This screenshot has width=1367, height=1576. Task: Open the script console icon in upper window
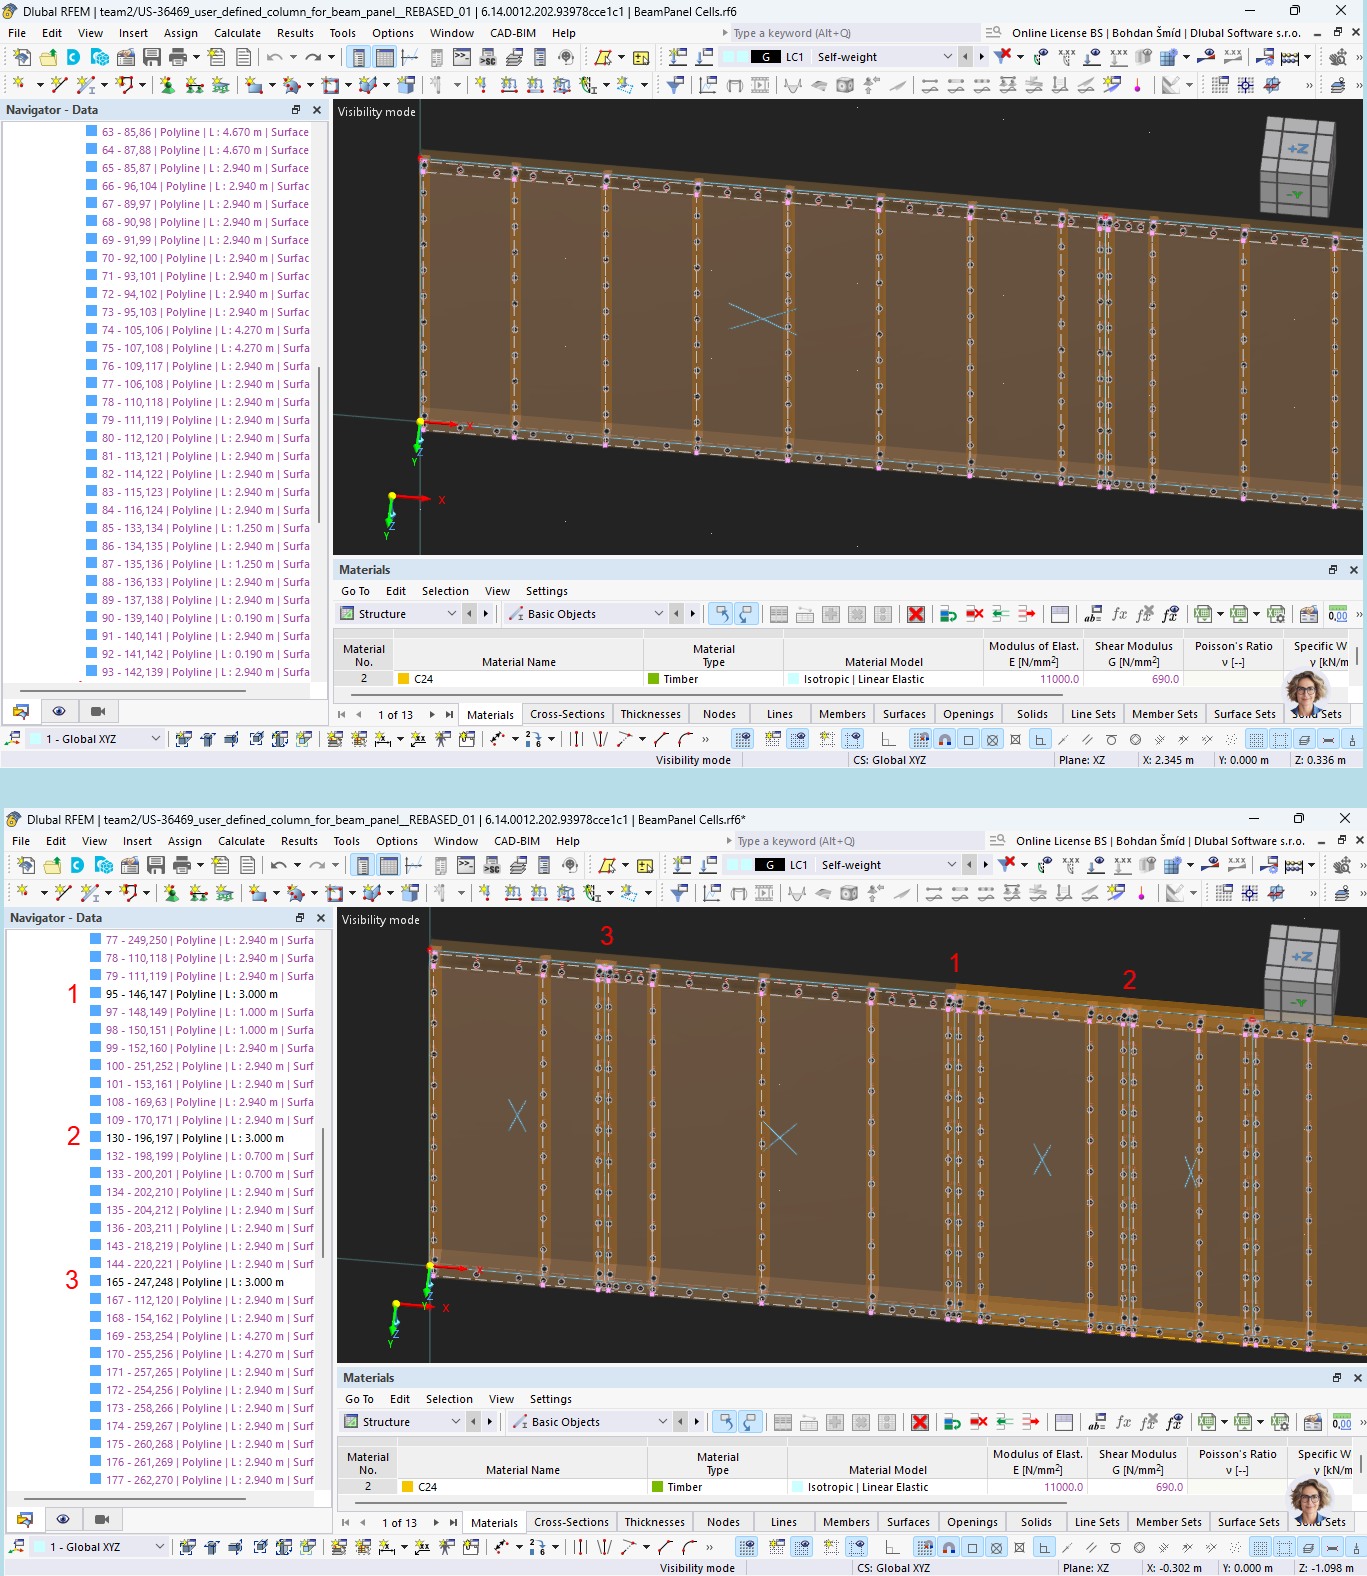(x=462, y=57)
